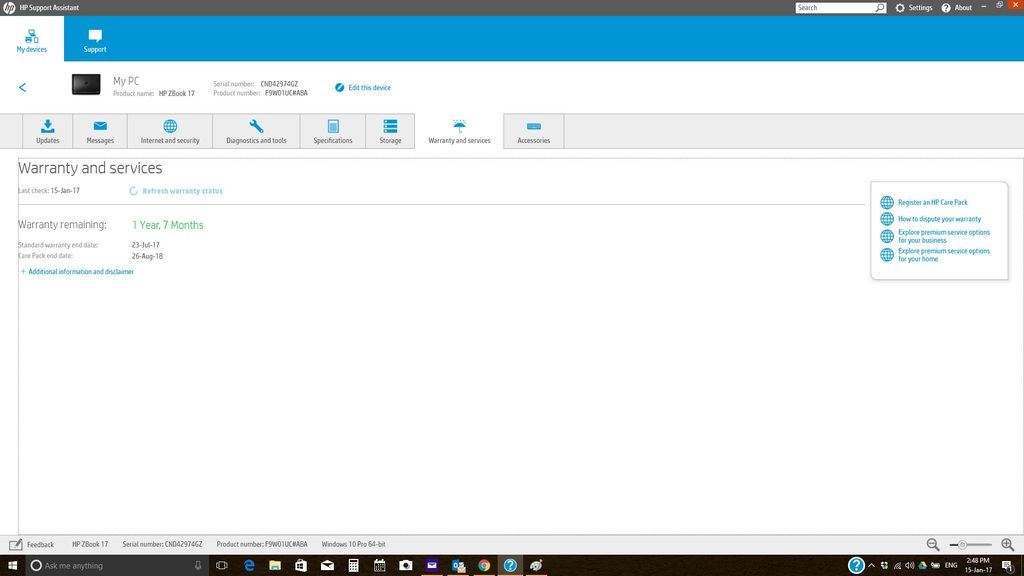Click the My PC laptop thumbnail
This screenshot has height=576, width=1024.
pyautogui.click(x=86, y=85)
